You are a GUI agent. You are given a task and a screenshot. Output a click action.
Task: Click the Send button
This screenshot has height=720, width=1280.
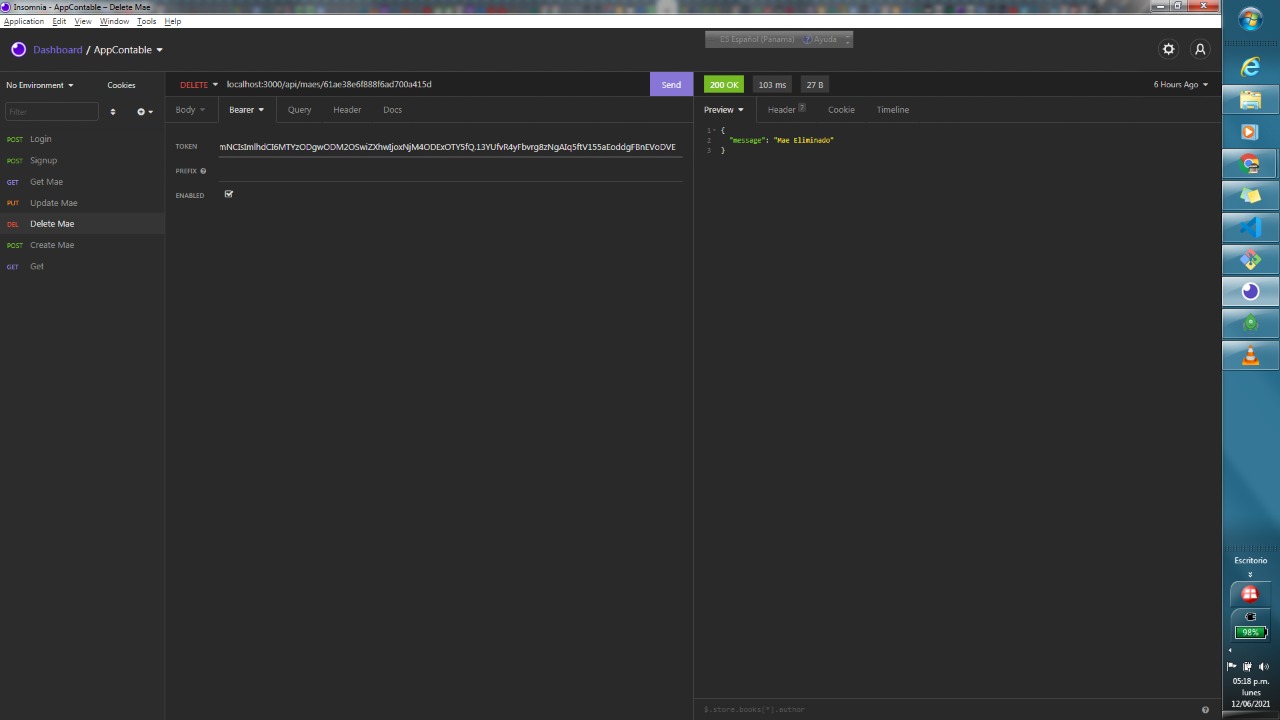(670, 84)
